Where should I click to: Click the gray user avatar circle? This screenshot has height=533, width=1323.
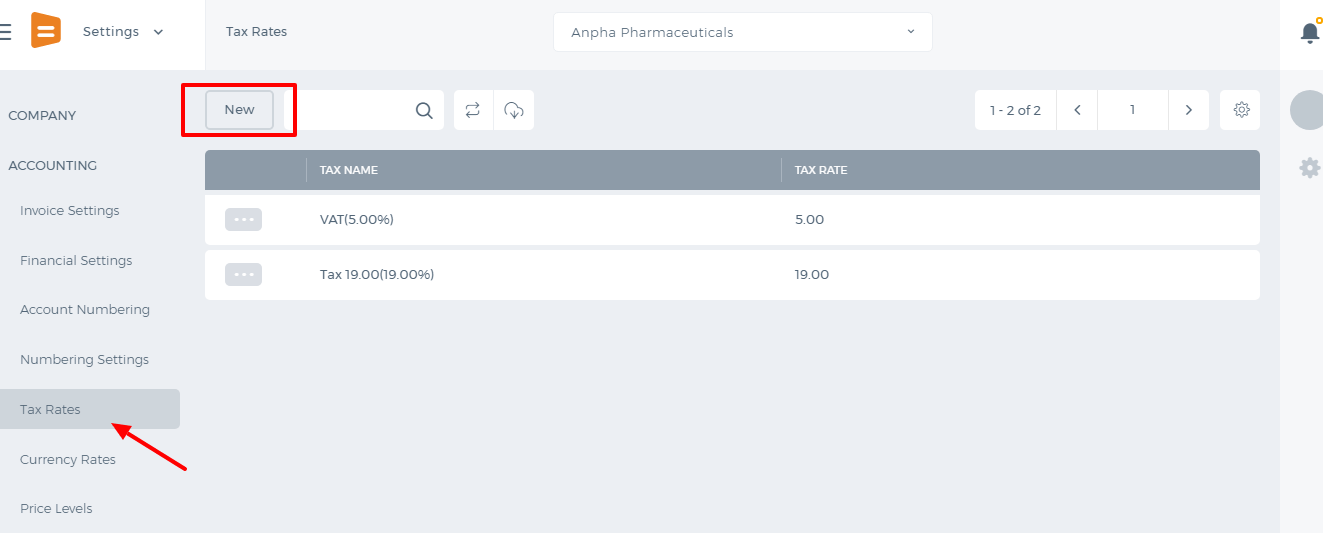click(1308, 110)
